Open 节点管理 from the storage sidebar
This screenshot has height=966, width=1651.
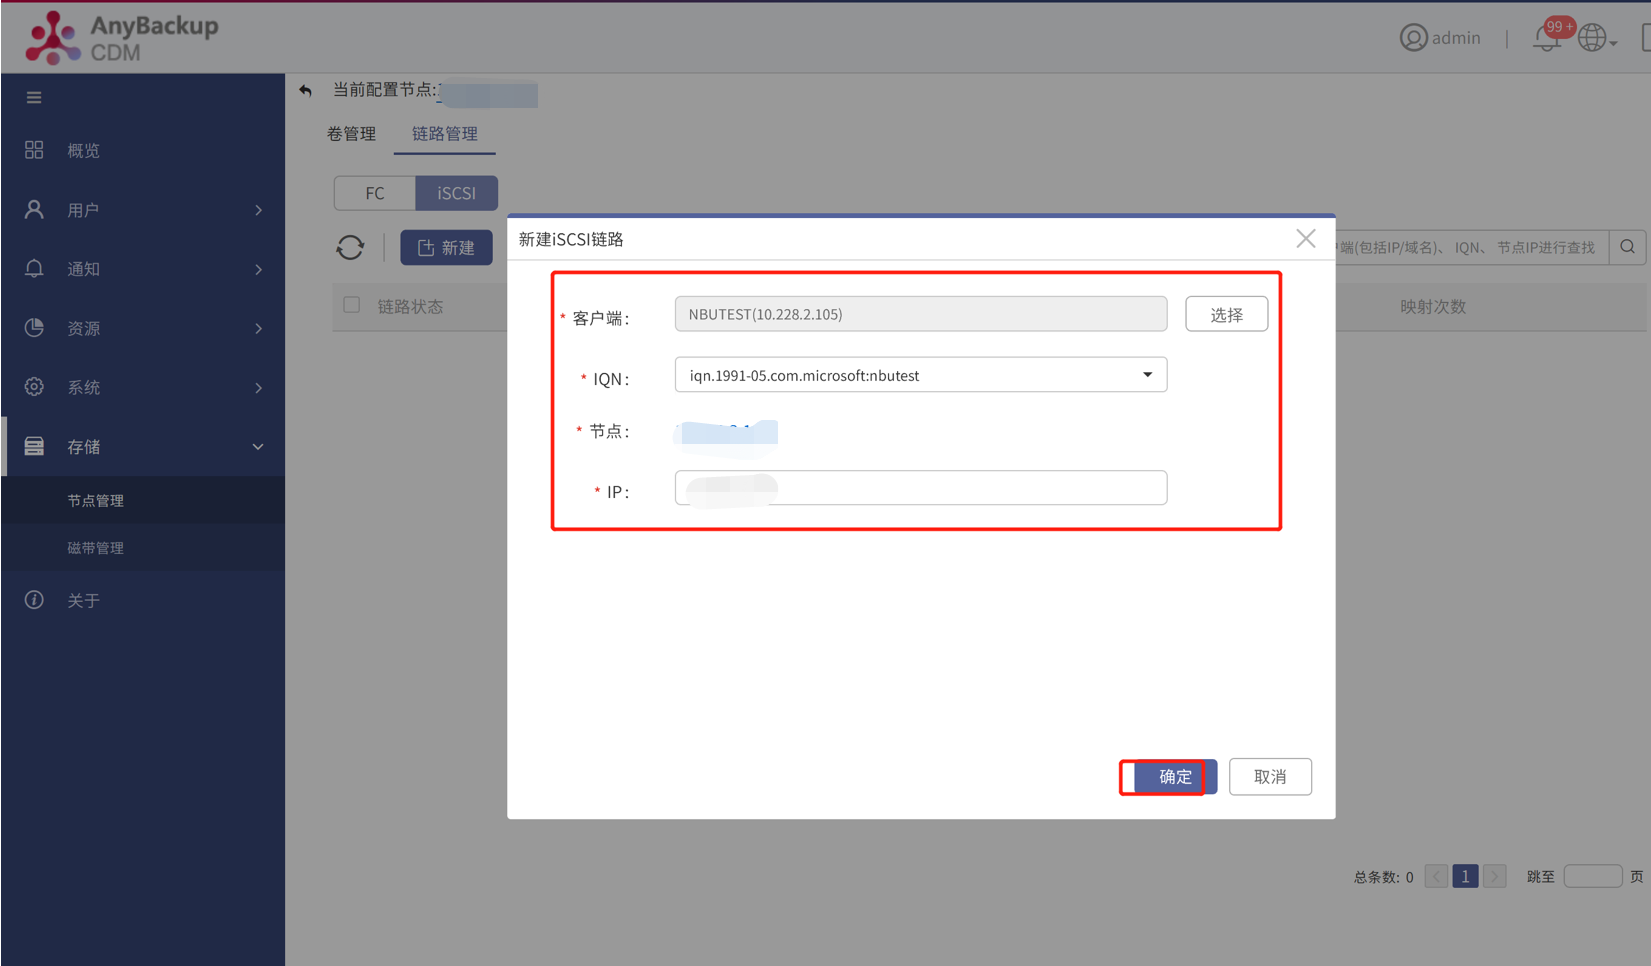click(96, 500)
